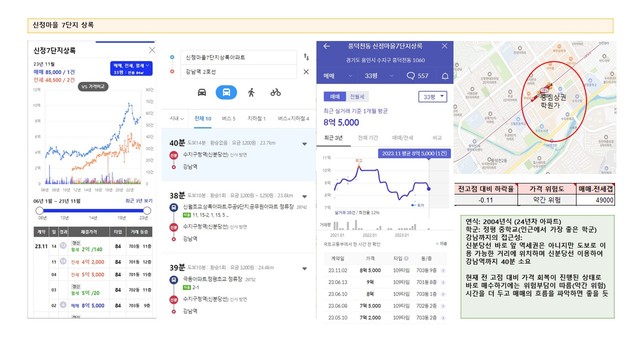Screen dimensions: 640x360
Task: Clear the 강남역 2호선 destination with X
Action: (x=306, y=72)
